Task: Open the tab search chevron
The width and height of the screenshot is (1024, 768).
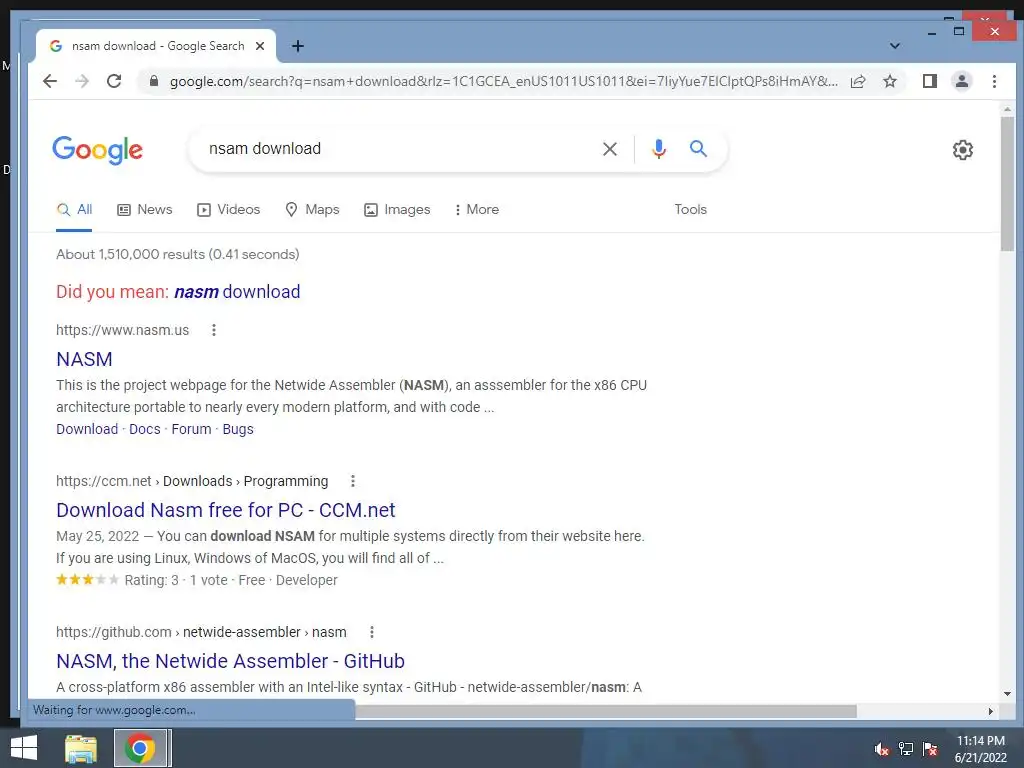Action: (x=895, y=46)
